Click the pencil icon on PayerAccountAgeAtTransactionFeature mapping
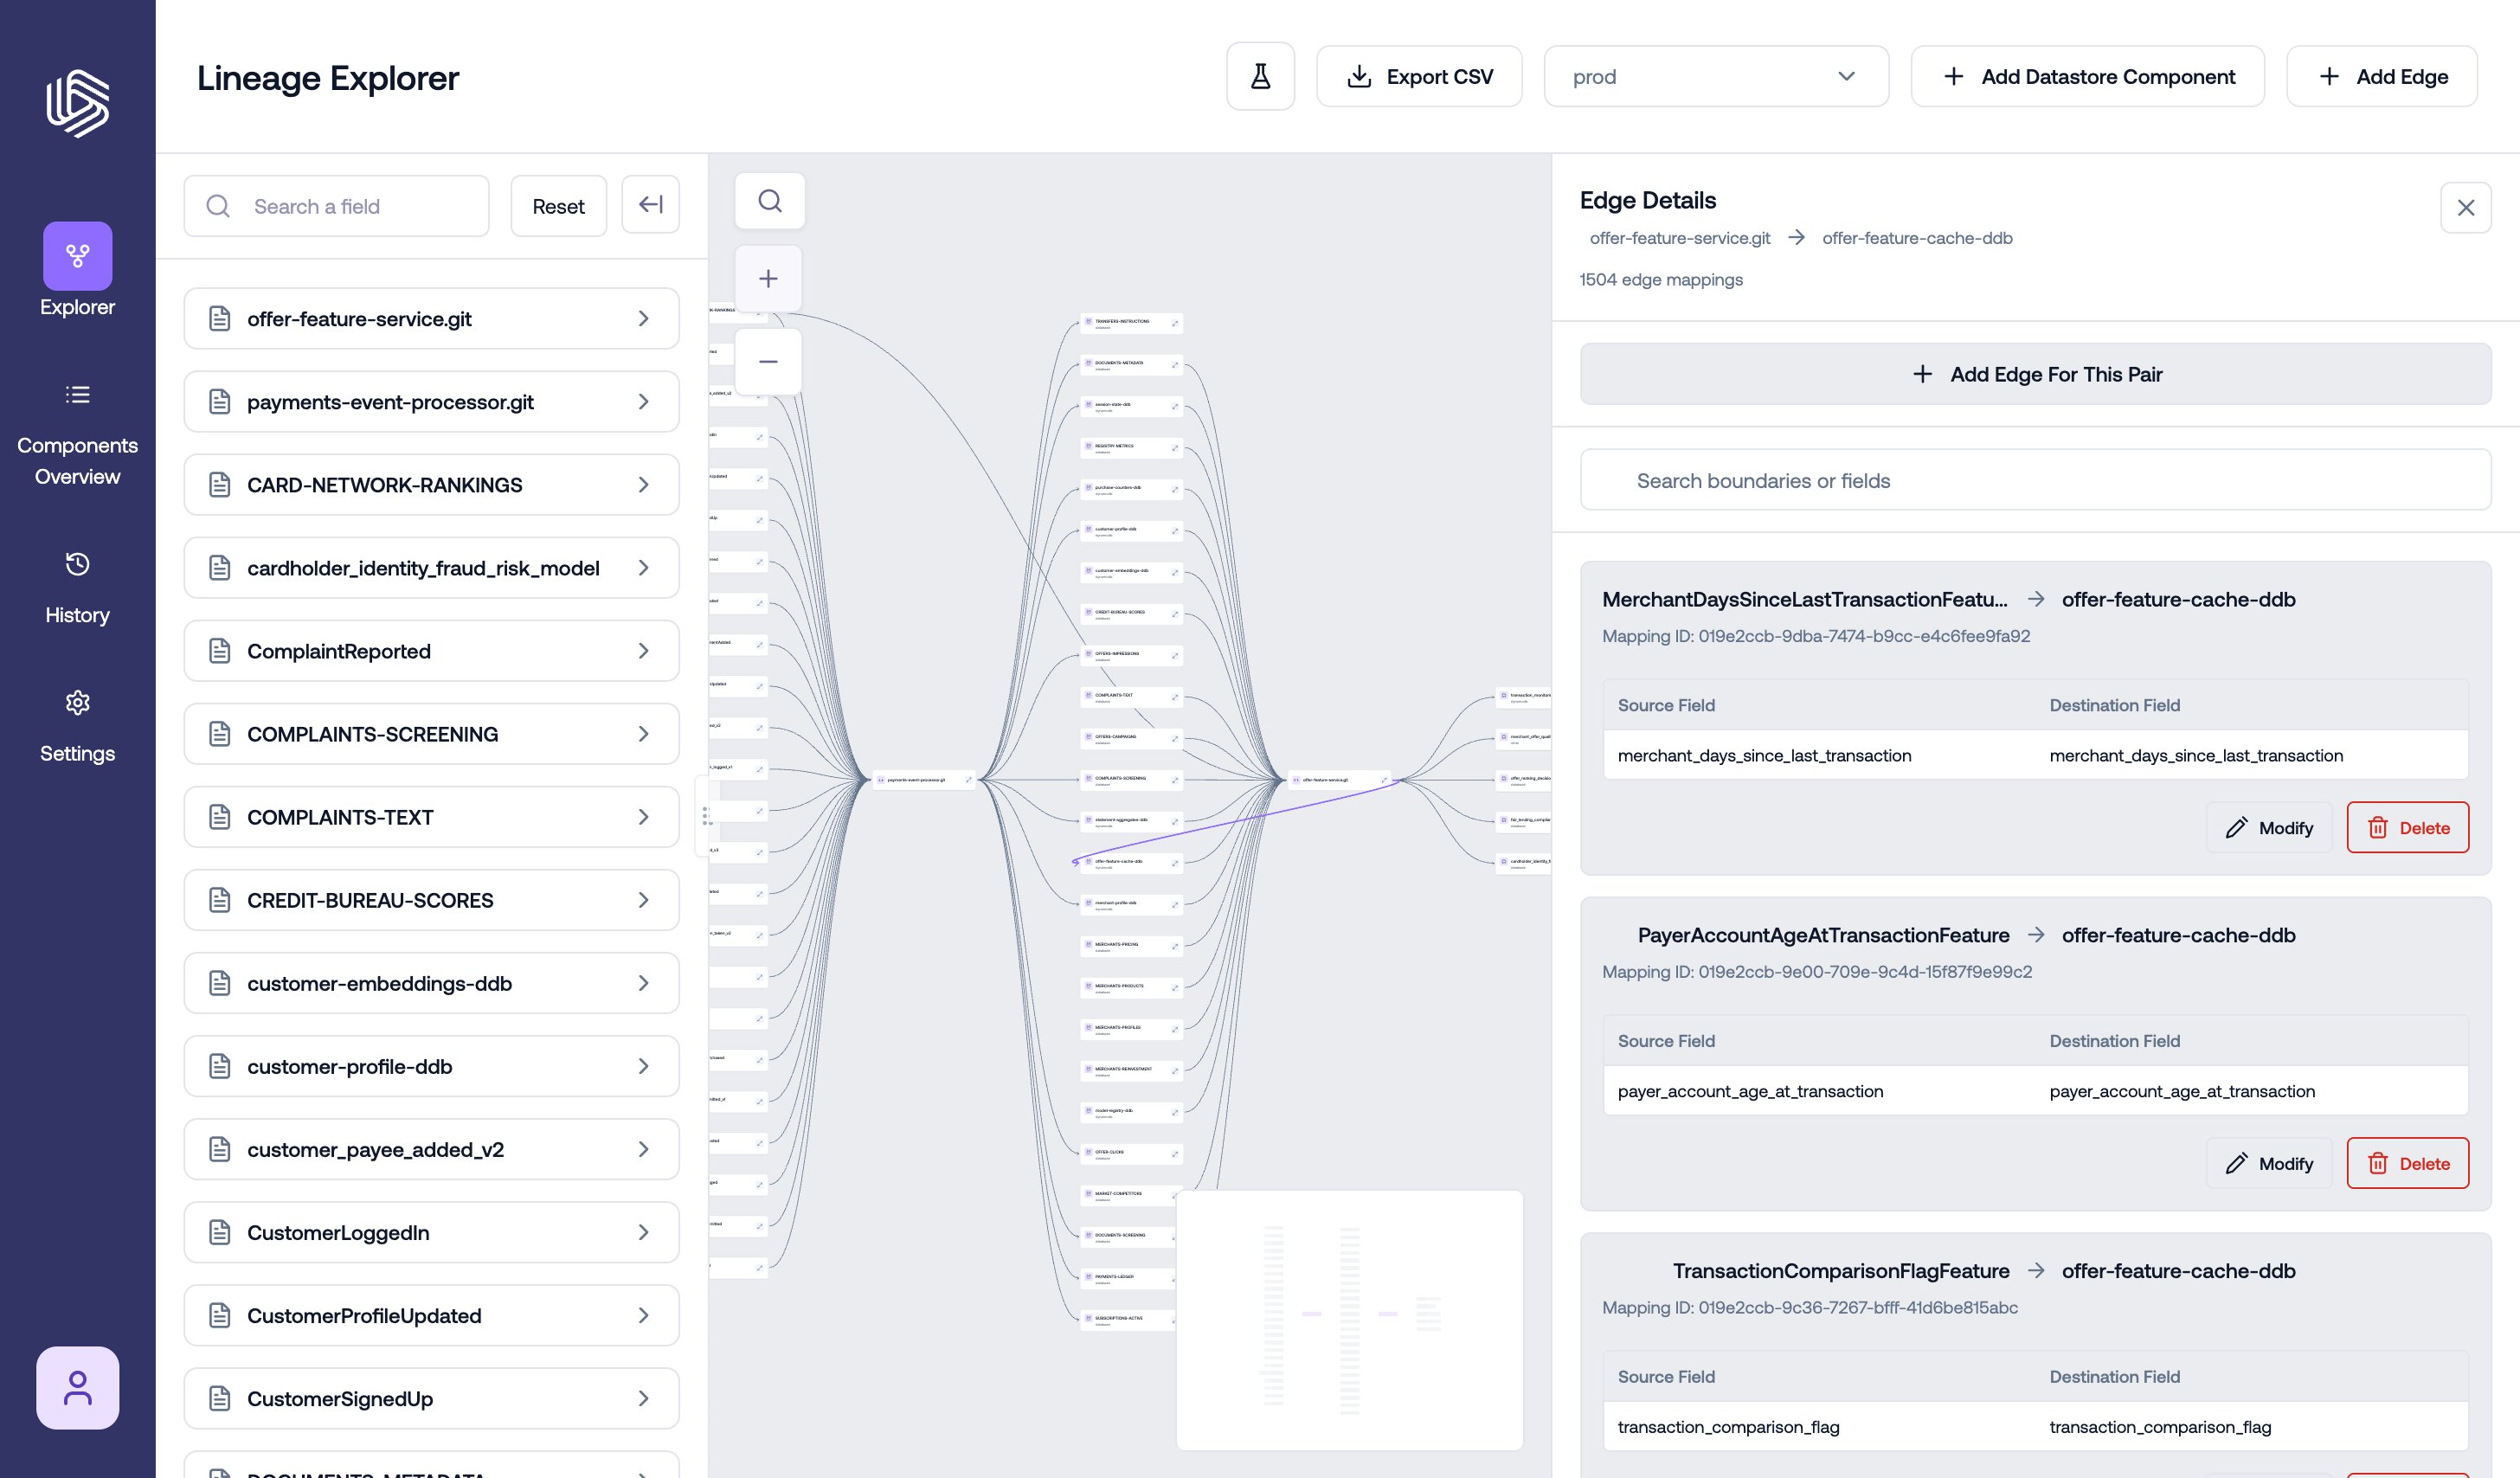Image resolution: width=2520 pixels, height=1478 pixels. [2236, 1164]
